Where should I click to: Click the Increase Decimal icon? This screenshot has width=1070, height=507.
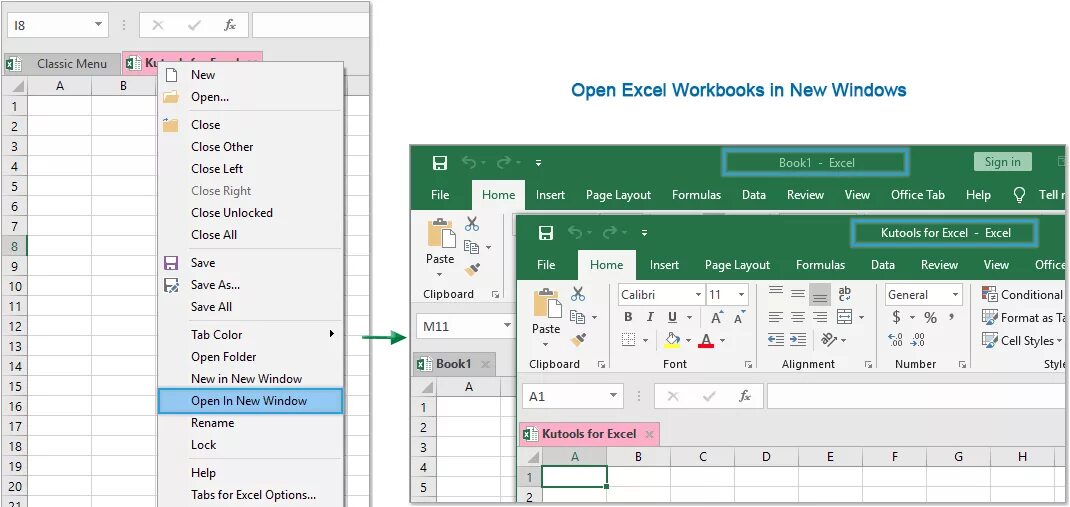tap(896, 340)
